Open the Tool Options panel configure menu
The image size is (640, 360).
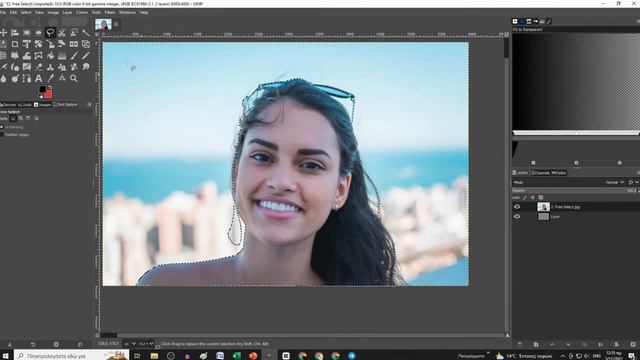click(89, 104)
